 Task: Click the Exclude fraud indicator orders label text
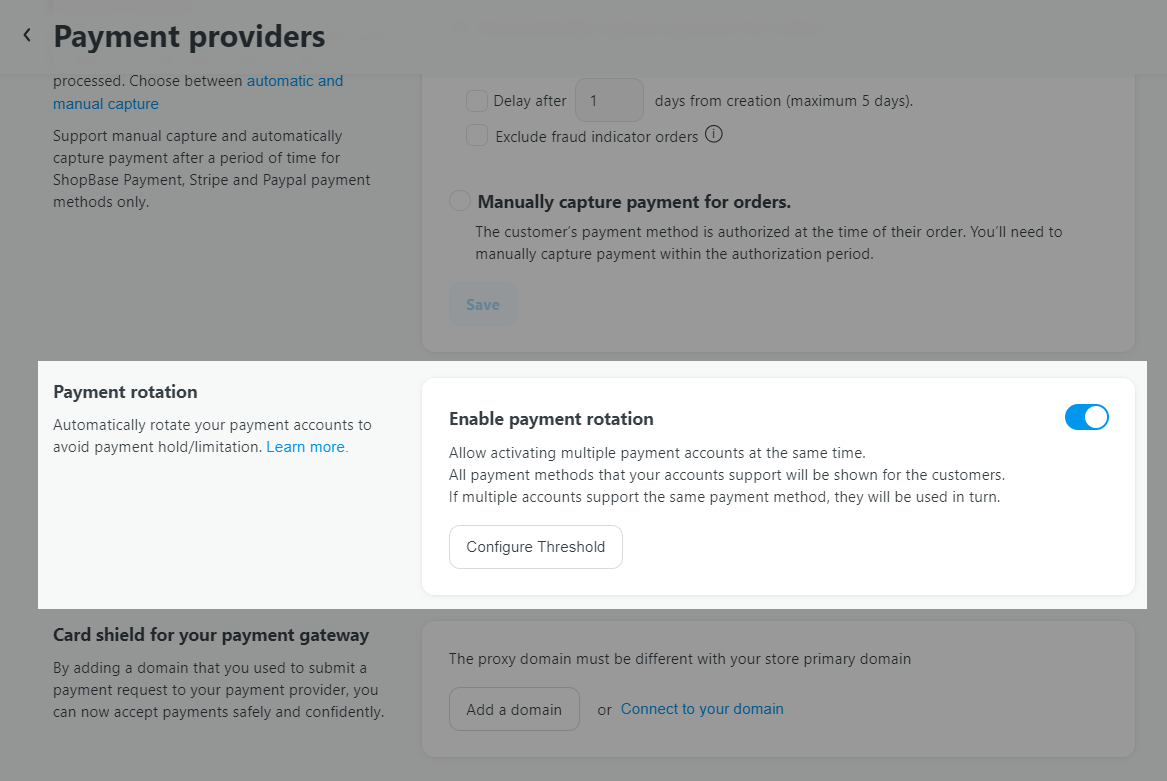coord(596,137)
